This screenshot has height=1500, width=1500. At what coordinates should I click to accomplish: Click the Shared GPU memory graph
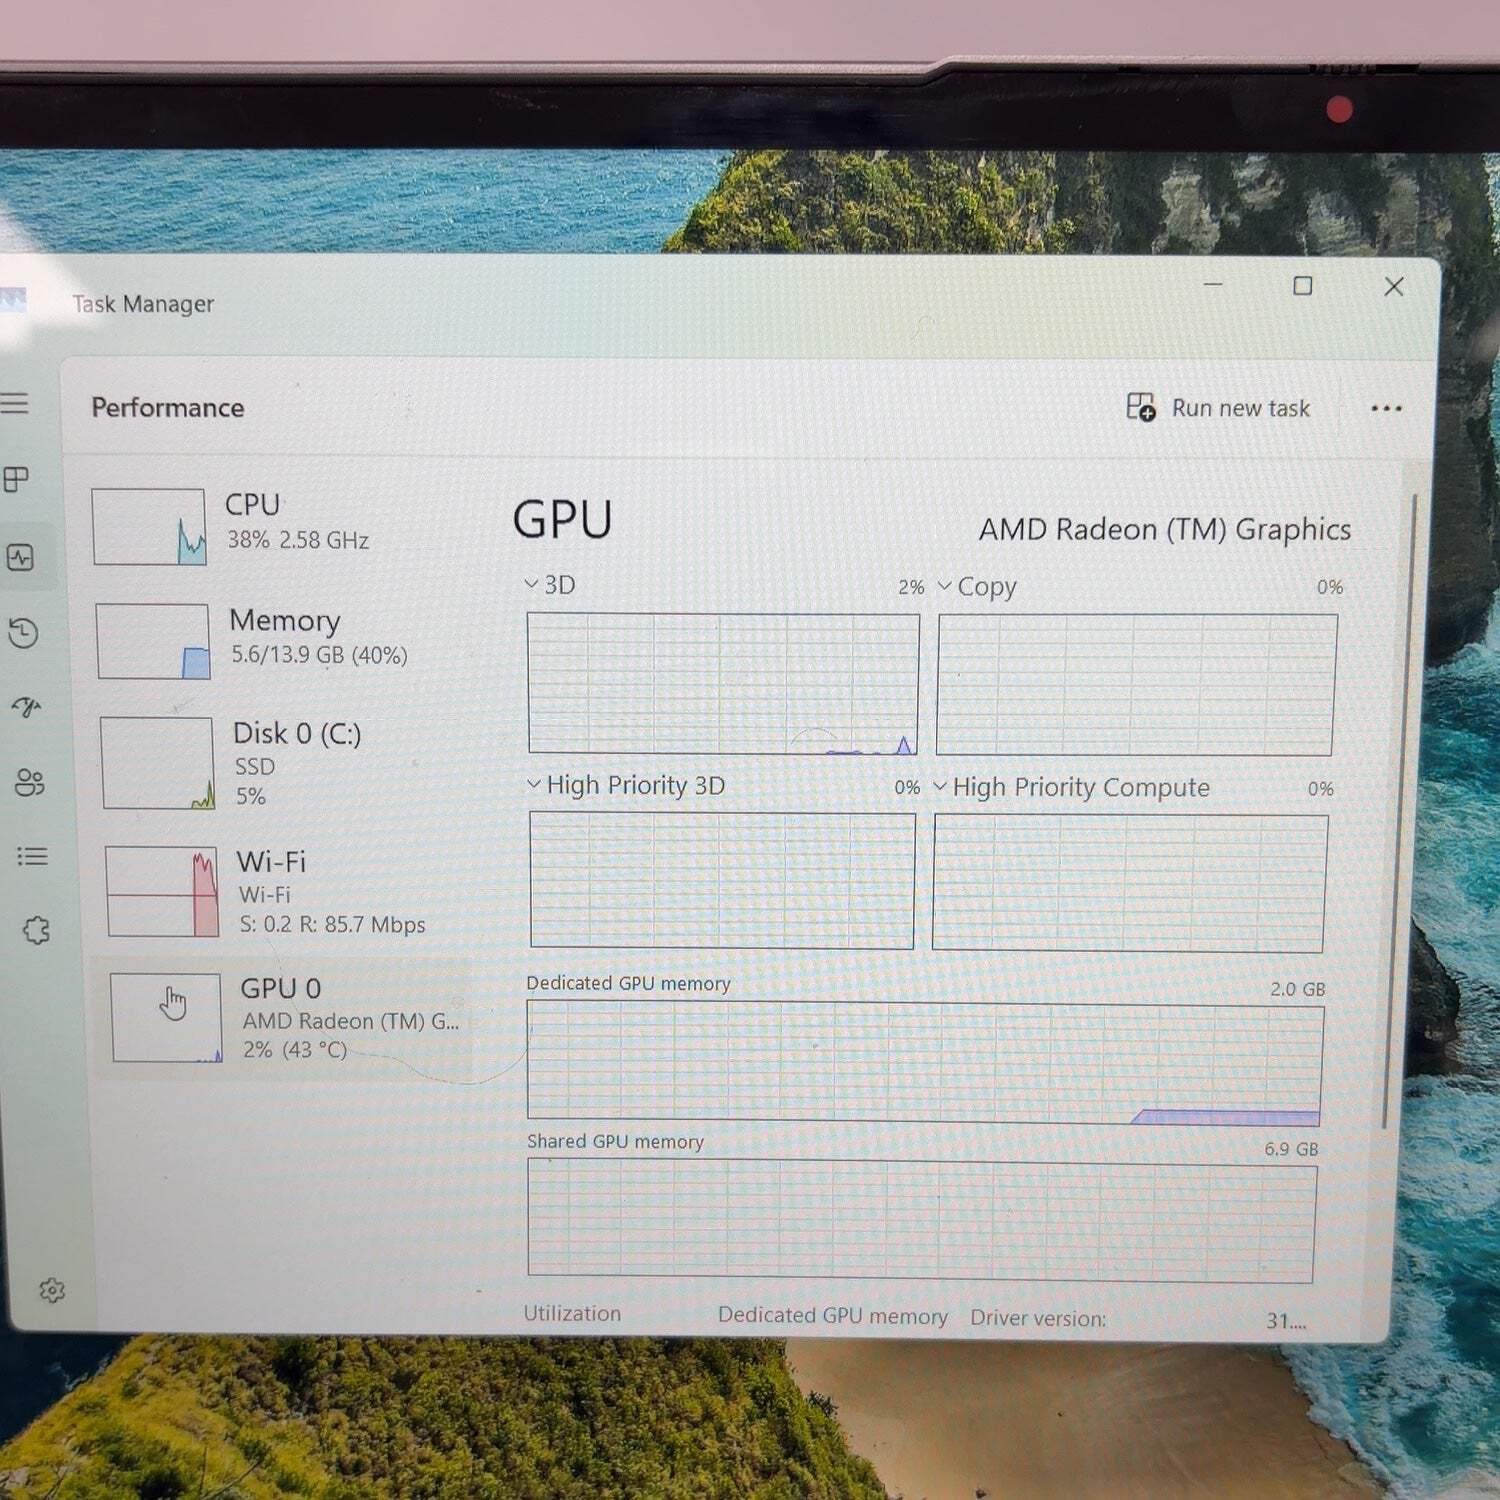[921, 1221]
